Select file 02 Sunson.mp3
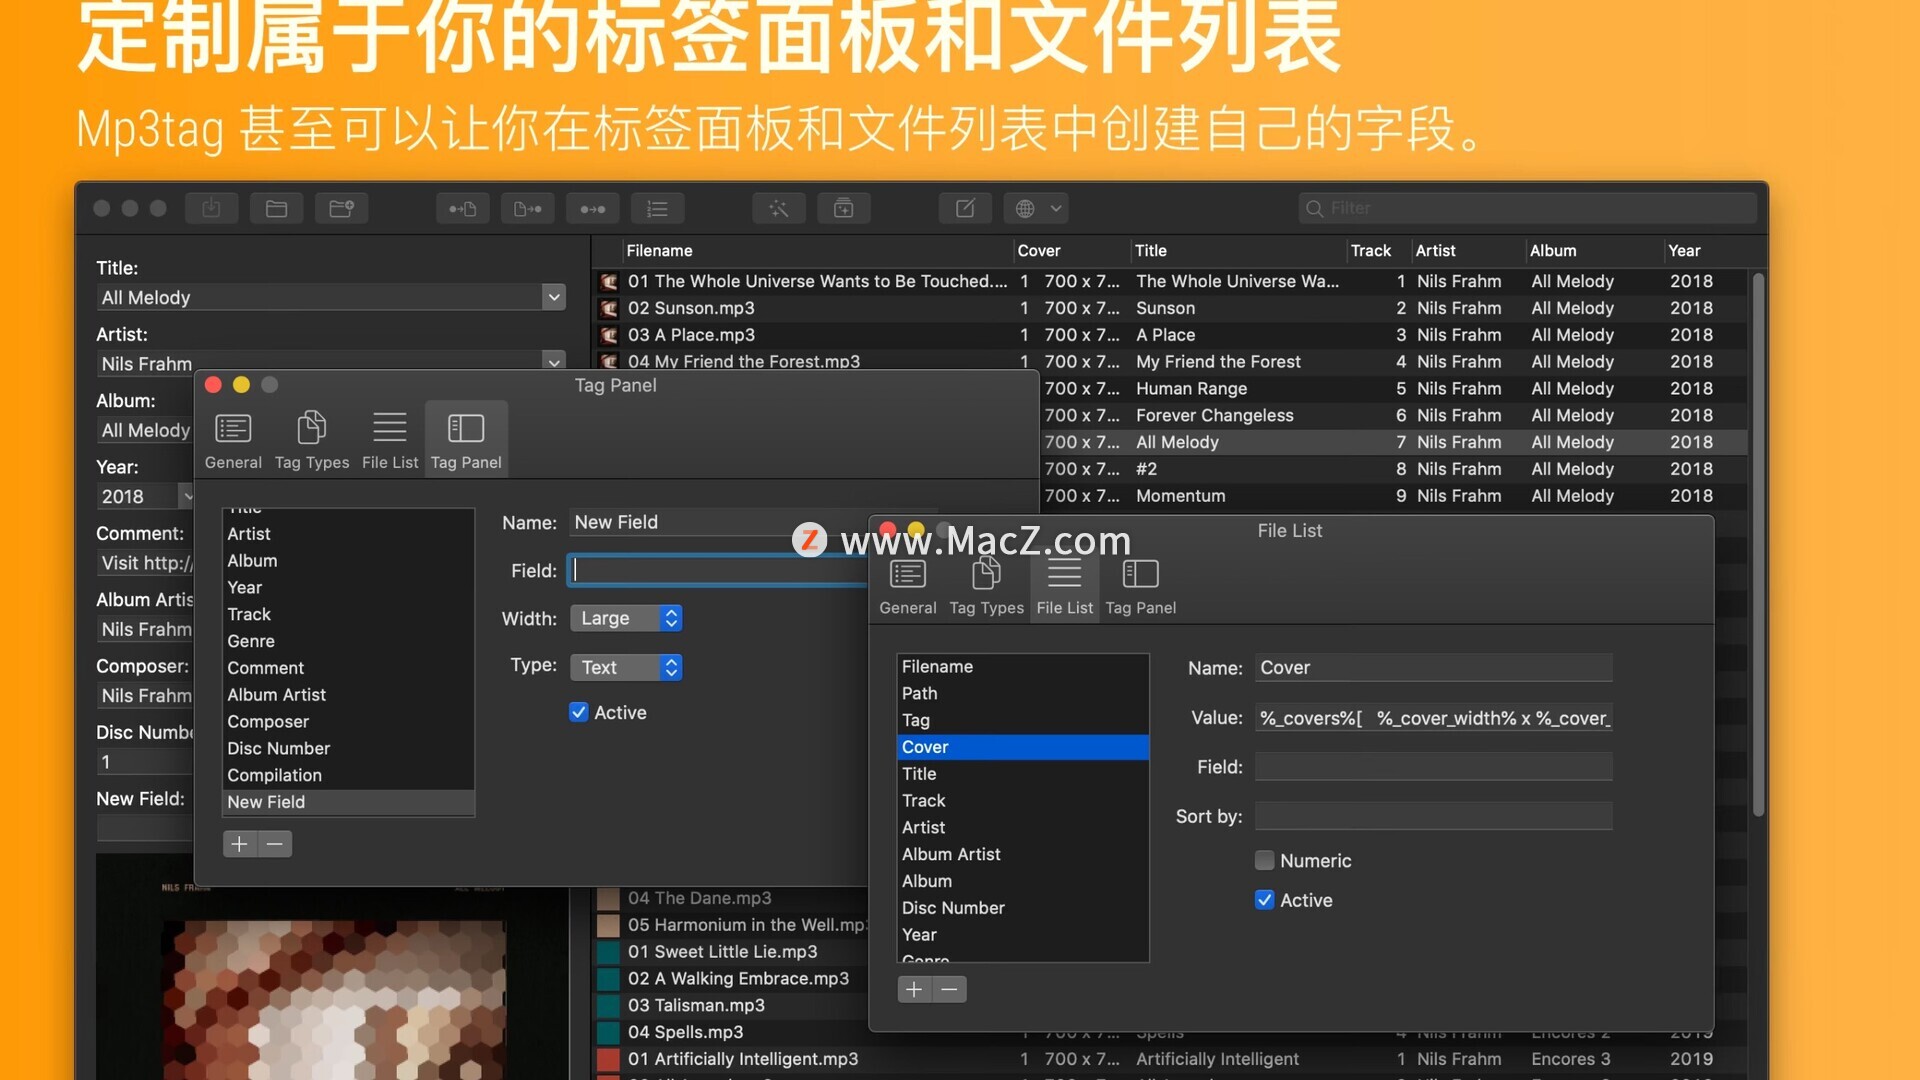This screenshot has width=1920, height=1080. (x=691, y=308)
